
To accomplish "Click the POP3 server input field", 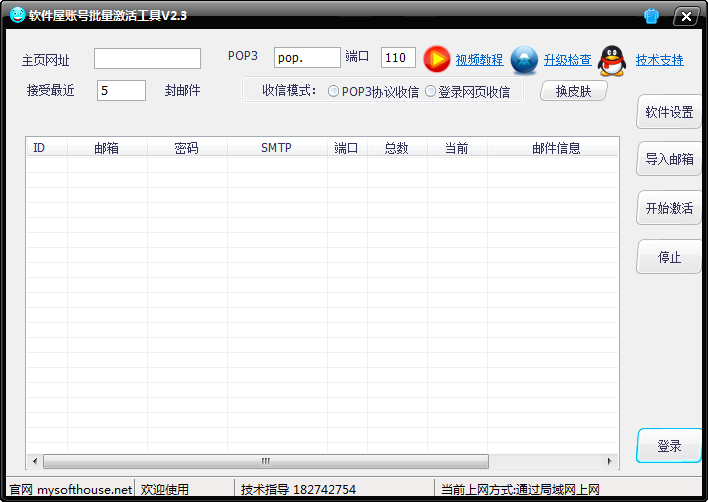I will click(307, 58).
